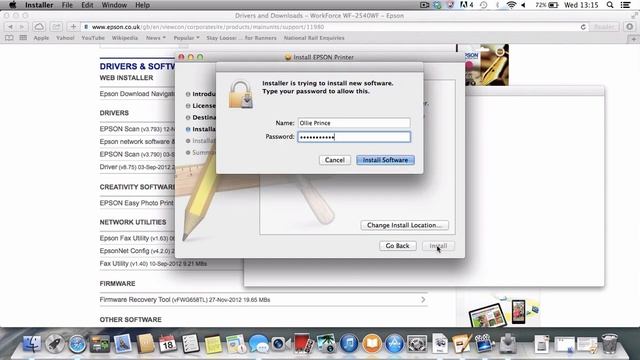
Task: Open Wikipedia bookmark in Safari bookmarks bar
Action: (x=124, y=38)
